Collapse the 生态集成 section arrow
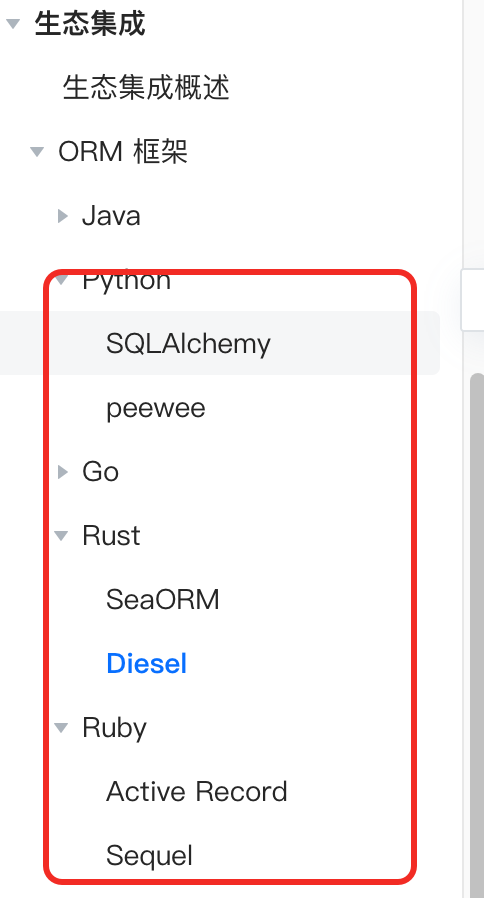Viewport: 484px width, 898px height. click(x=13, y=24)
